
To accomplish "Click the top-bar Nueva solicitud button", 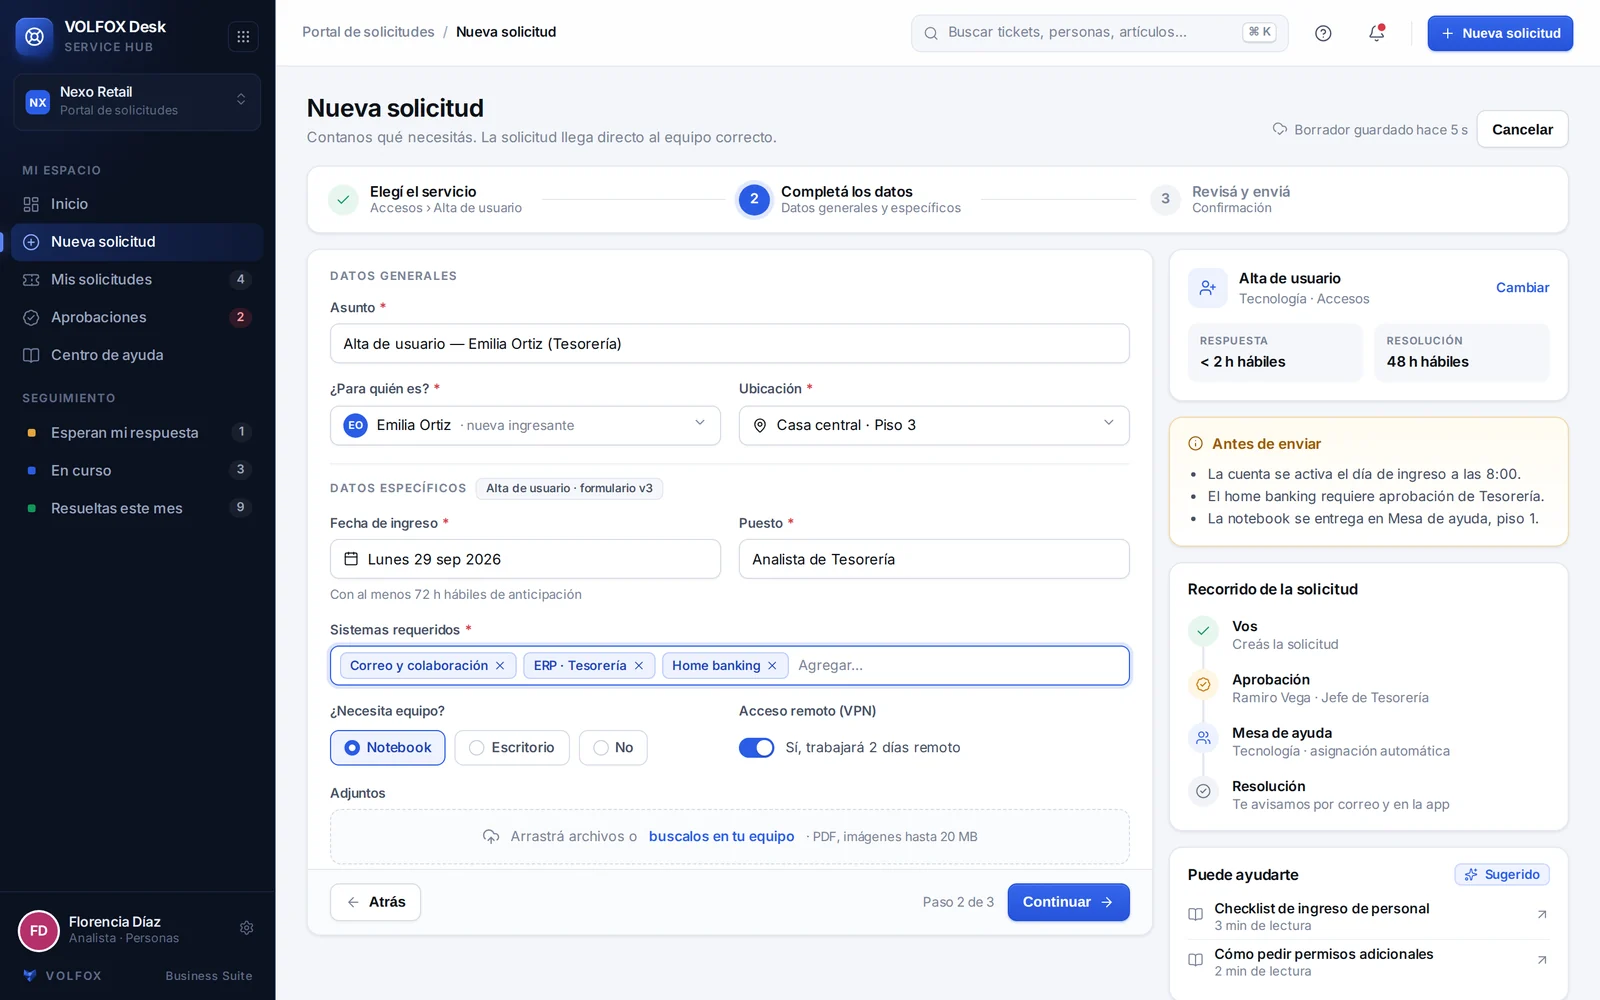I will (x=1500, y=33).
